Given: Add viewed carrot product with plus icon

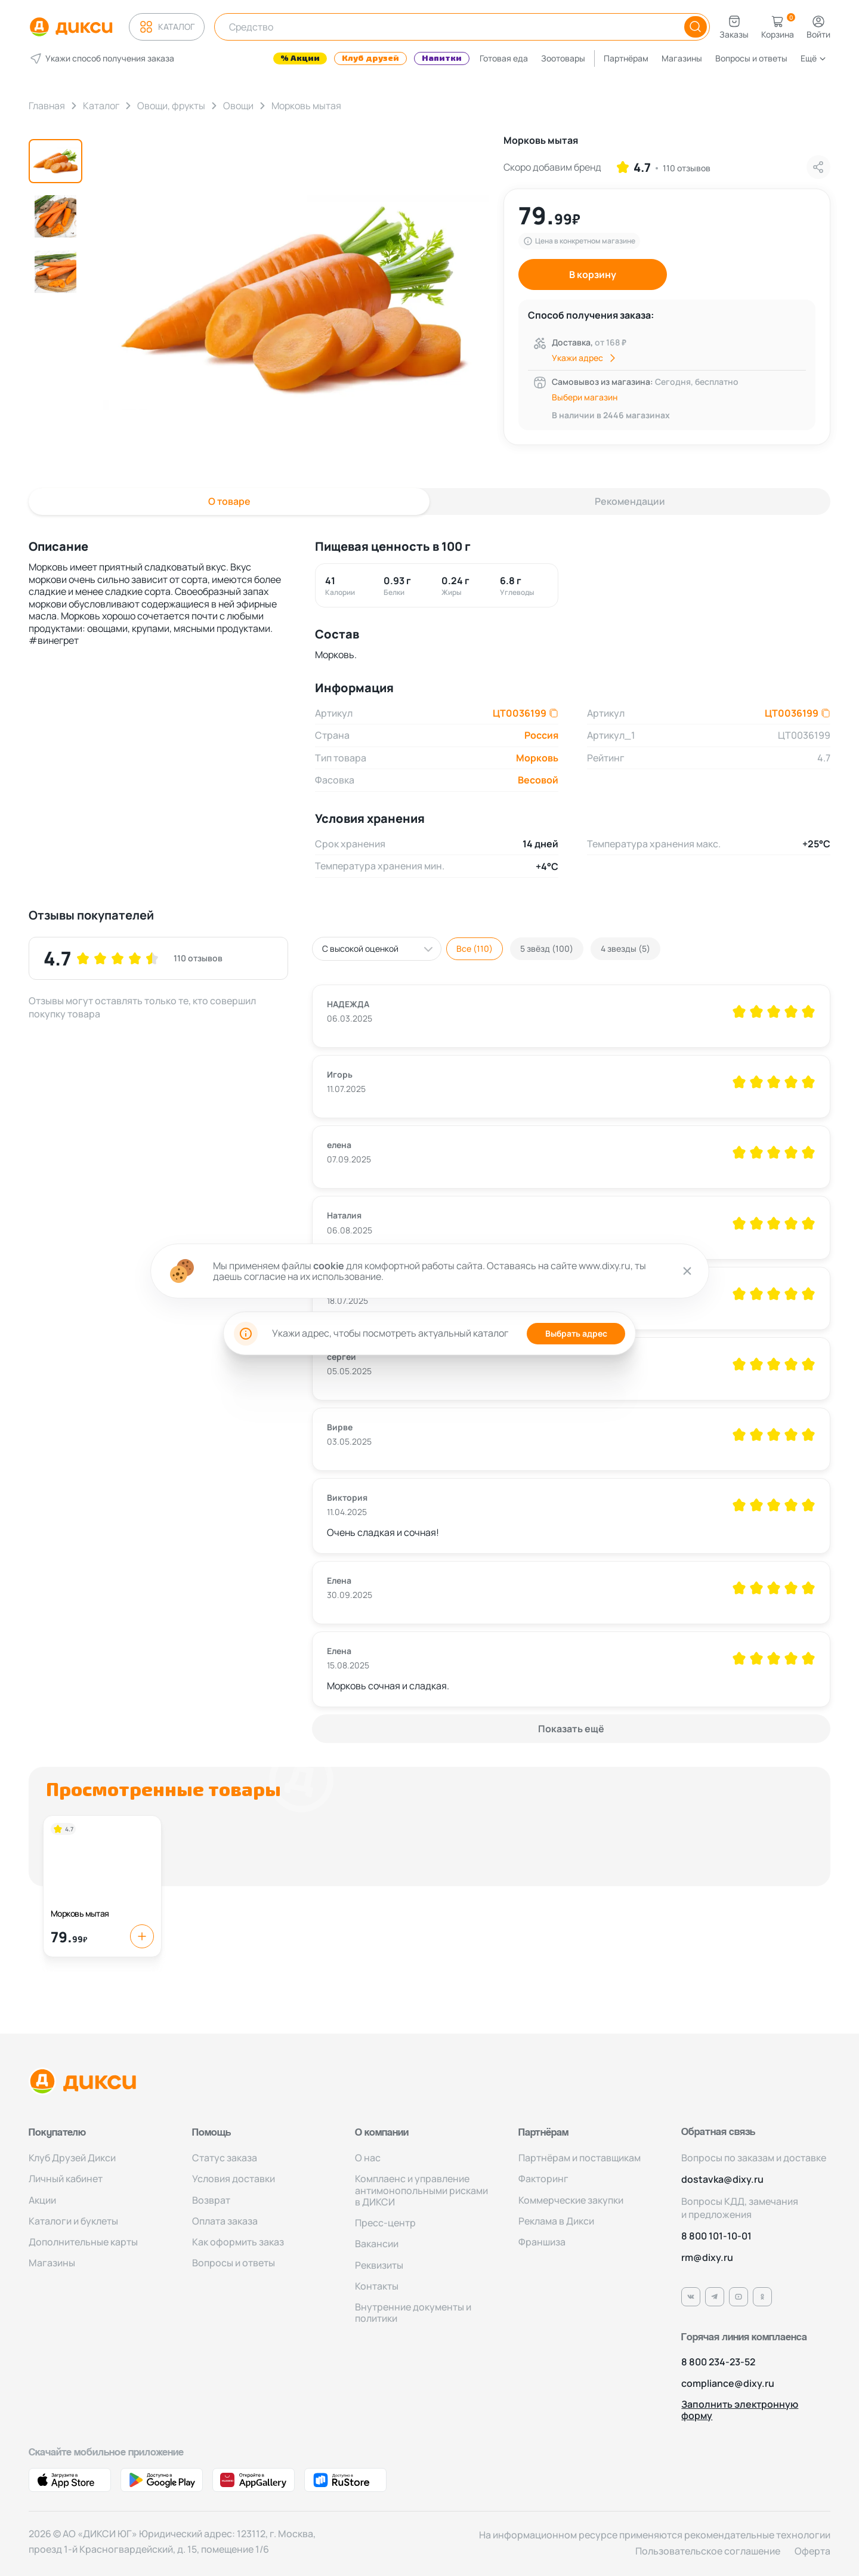Looking at the screenshot, I should pos(142,1936).
